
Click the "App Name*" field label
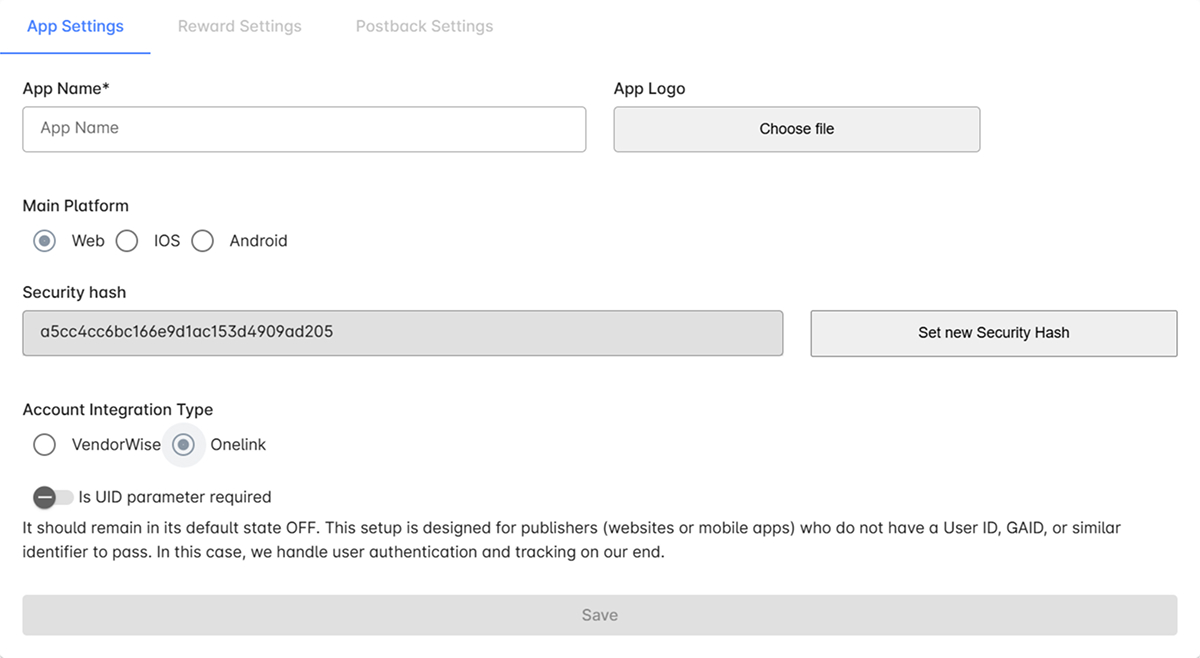click(x=66, y=89)
